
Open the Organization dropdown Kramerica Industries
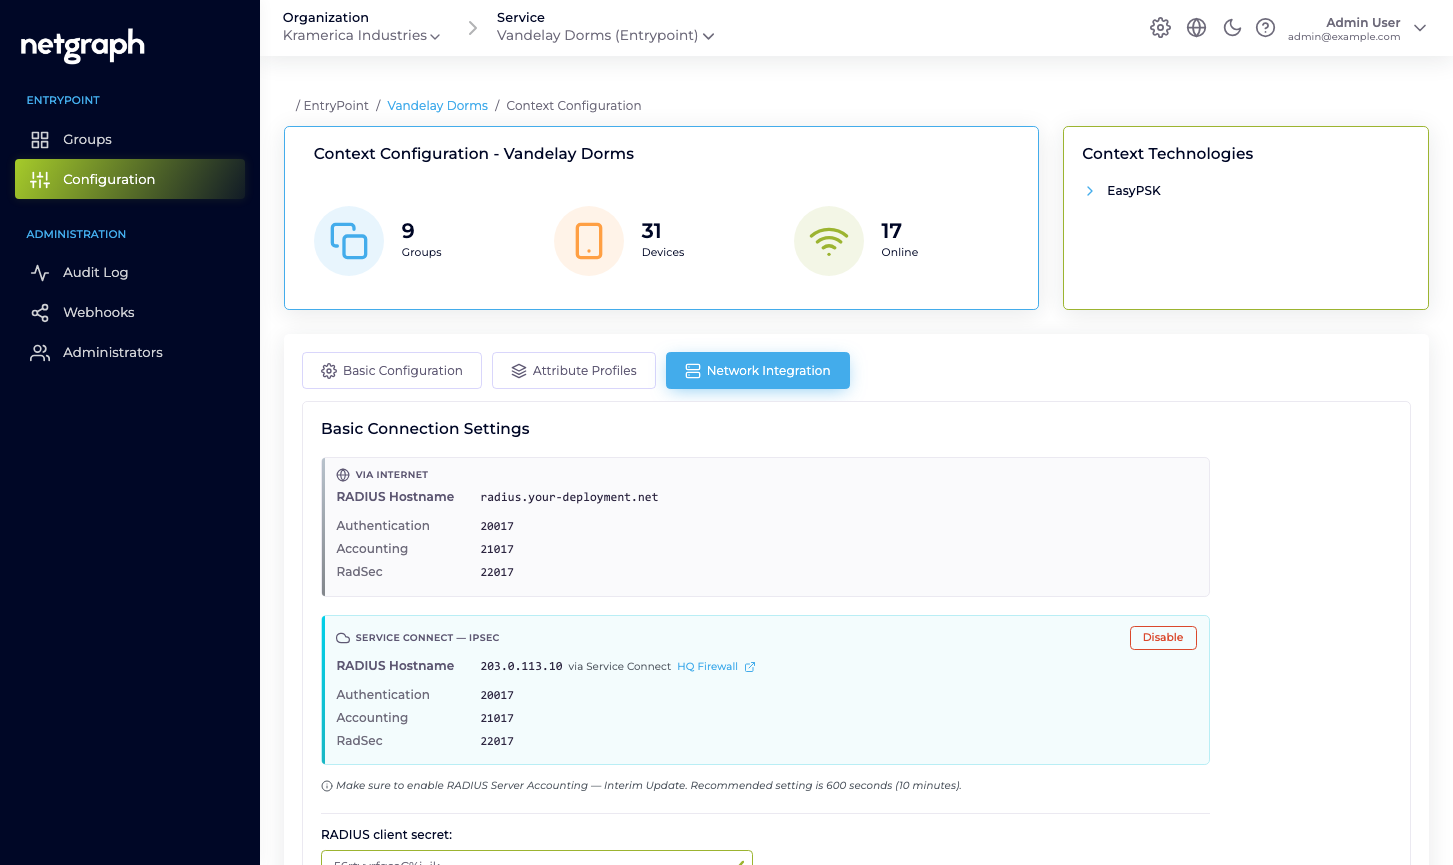(361, 35)
